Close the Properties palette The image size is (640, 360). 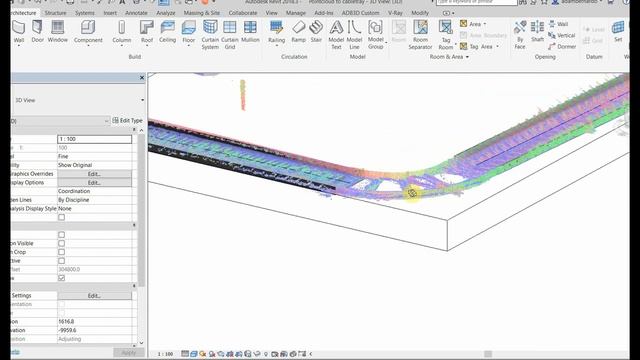point(142,78)
